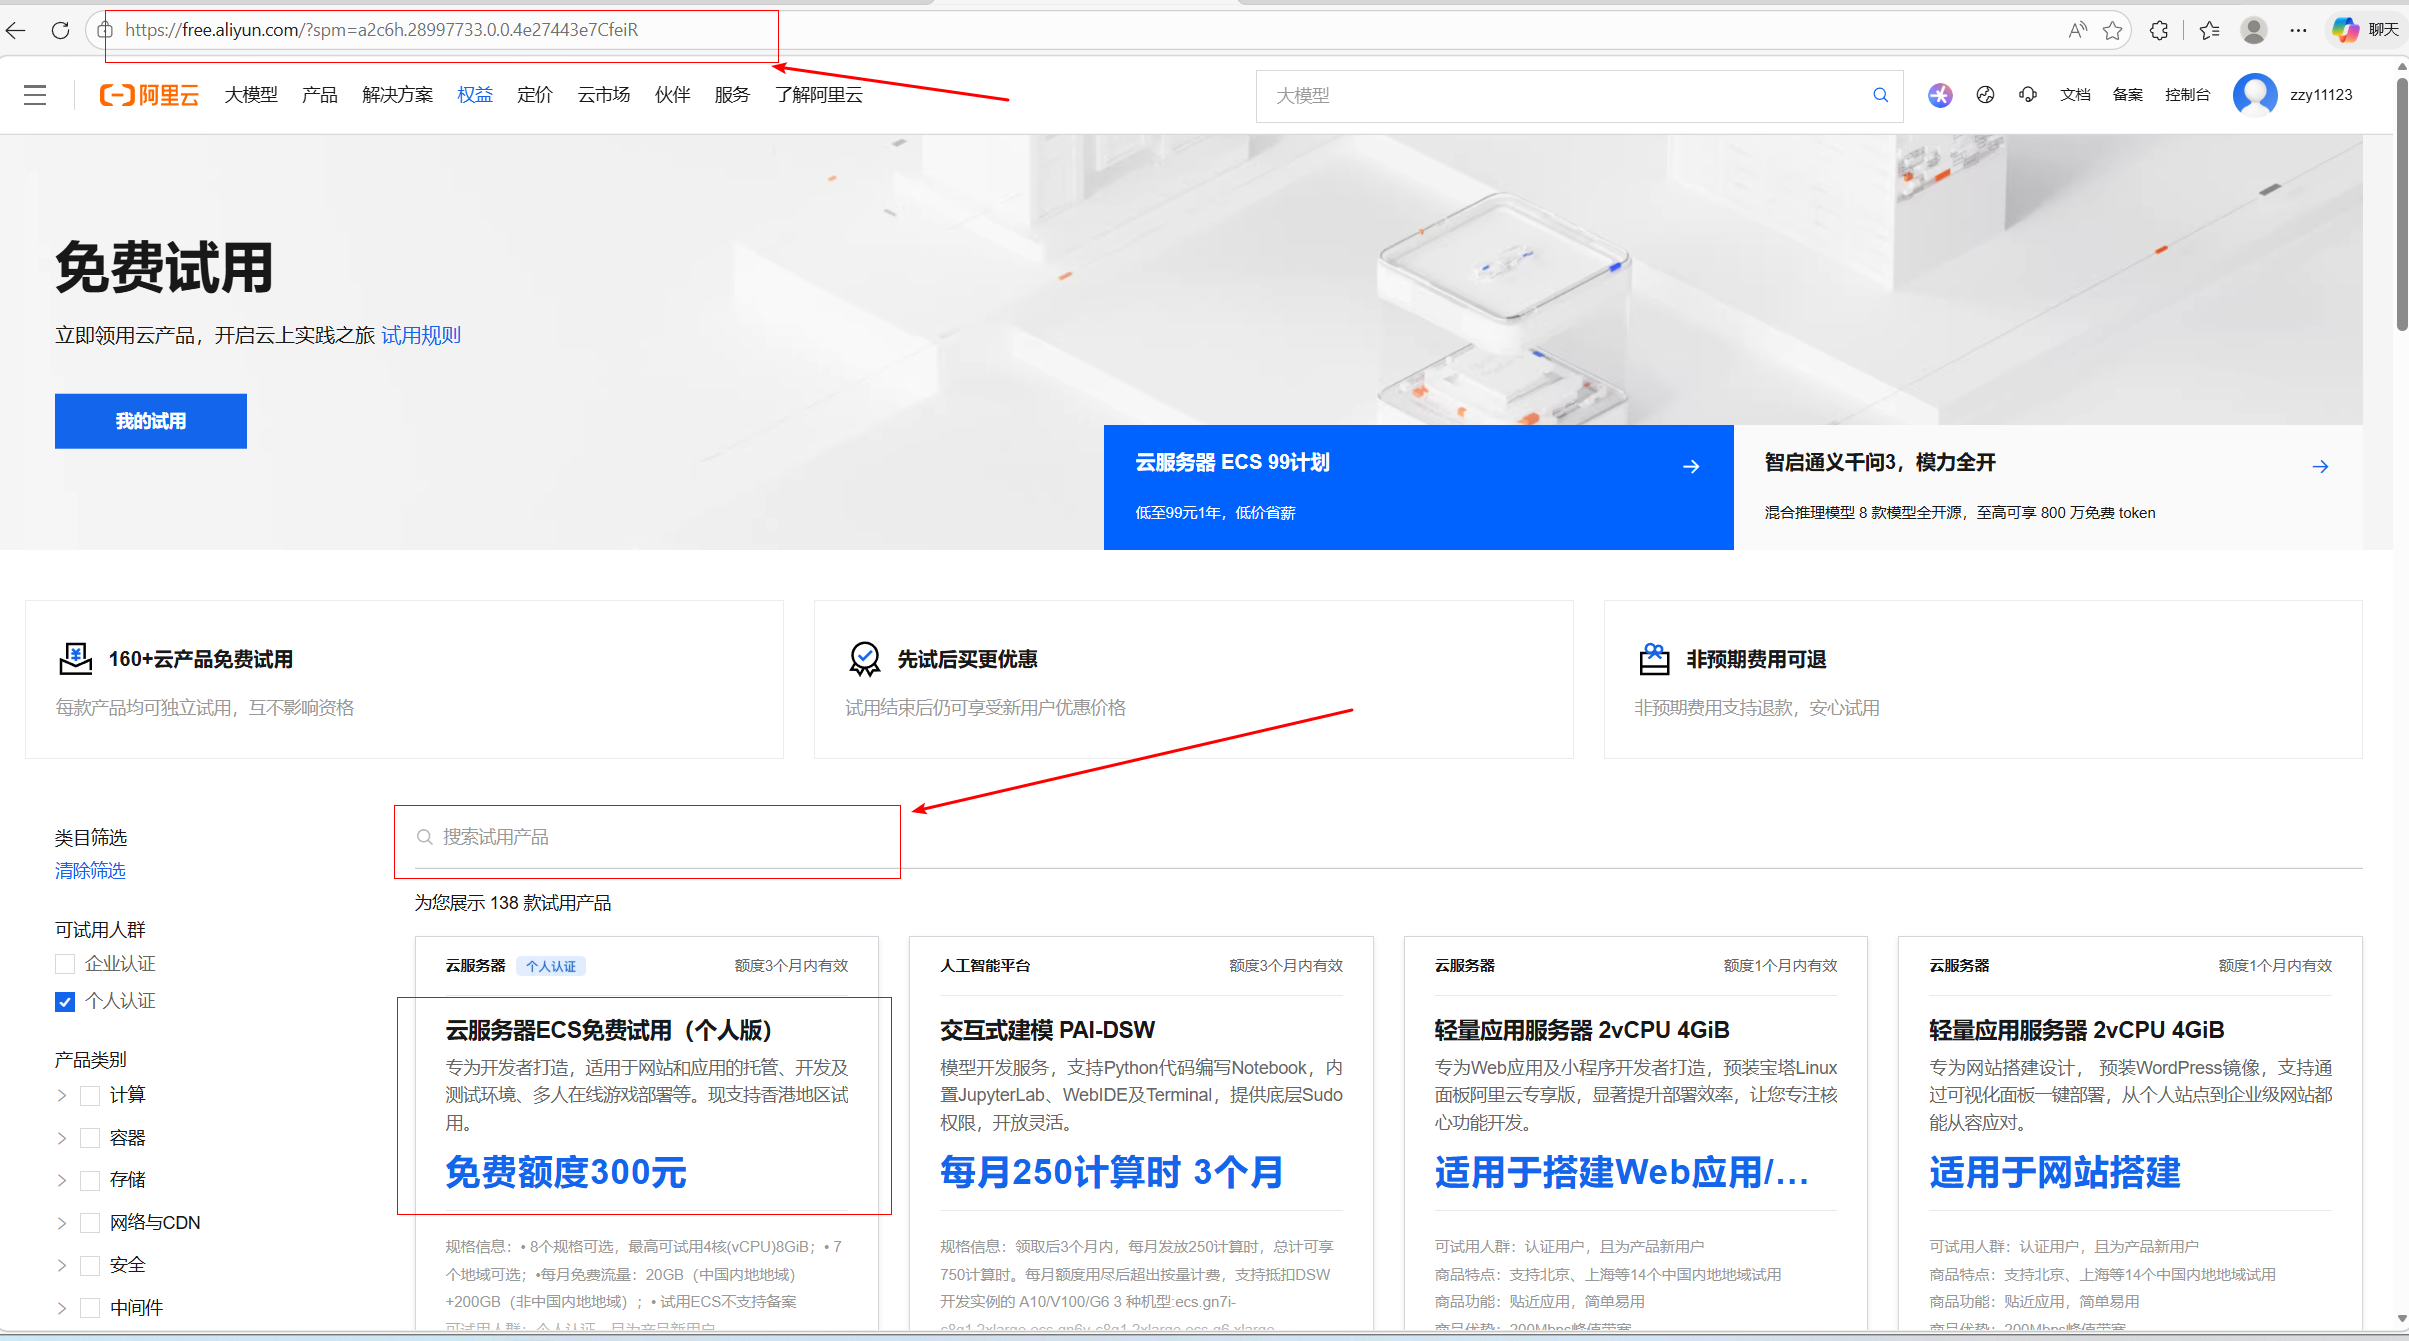The height and width of the screenshot is (1341, 2409).
Task: Open the 试用规则 link
Action: click(420, 336)
